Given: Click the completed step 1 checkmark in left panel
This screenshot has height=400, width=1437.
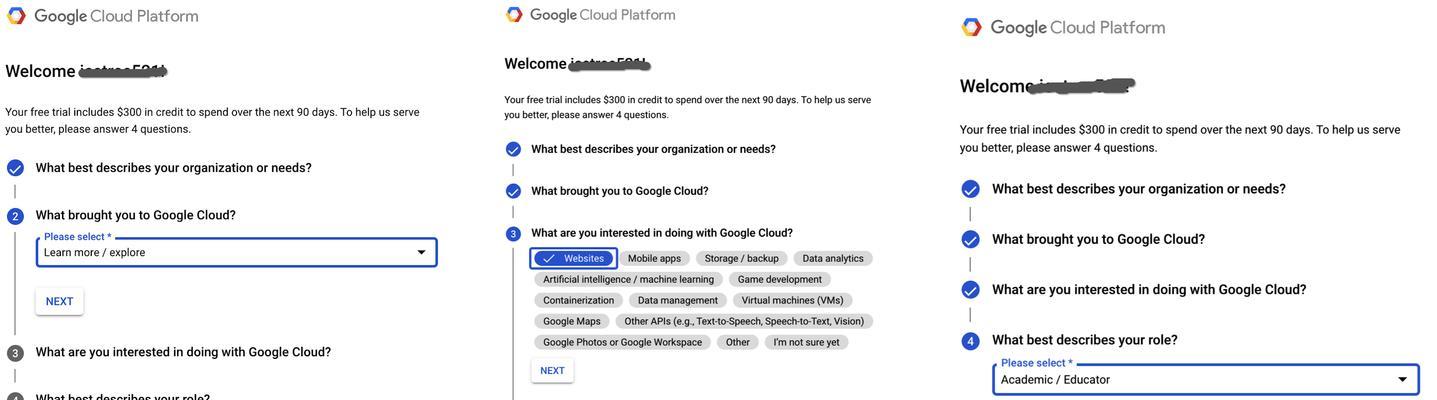Looking at the screenshot, I should coord(15,168).
